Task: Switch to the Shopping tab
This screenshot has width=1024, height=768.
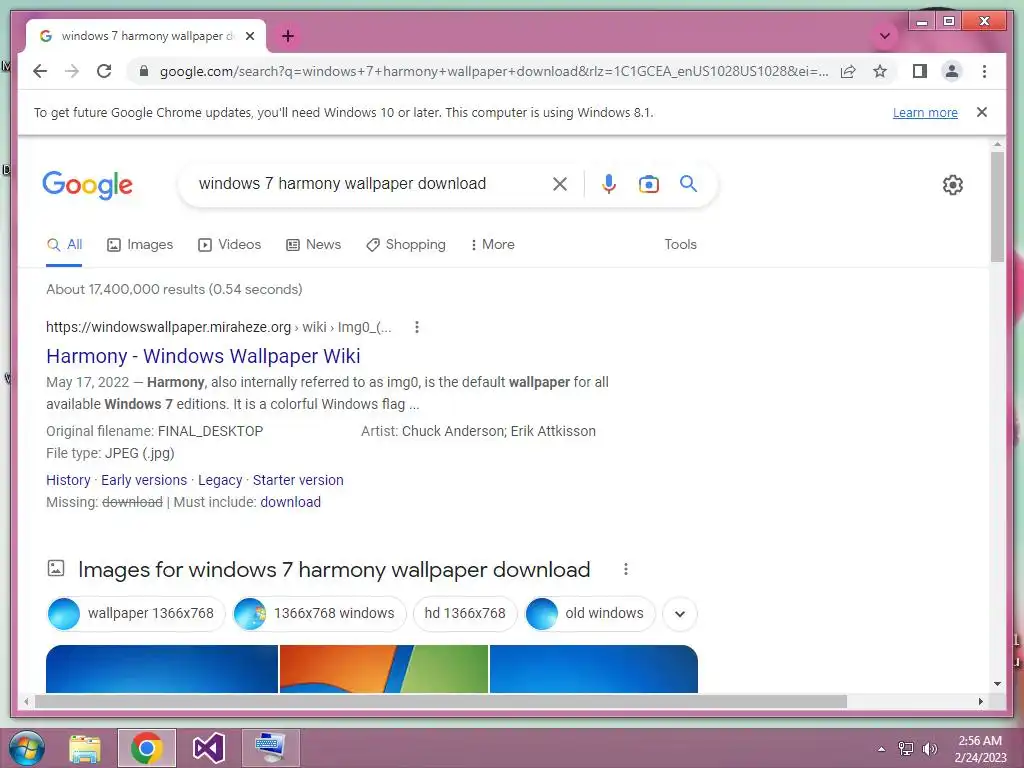Action: tap(406, 245)
